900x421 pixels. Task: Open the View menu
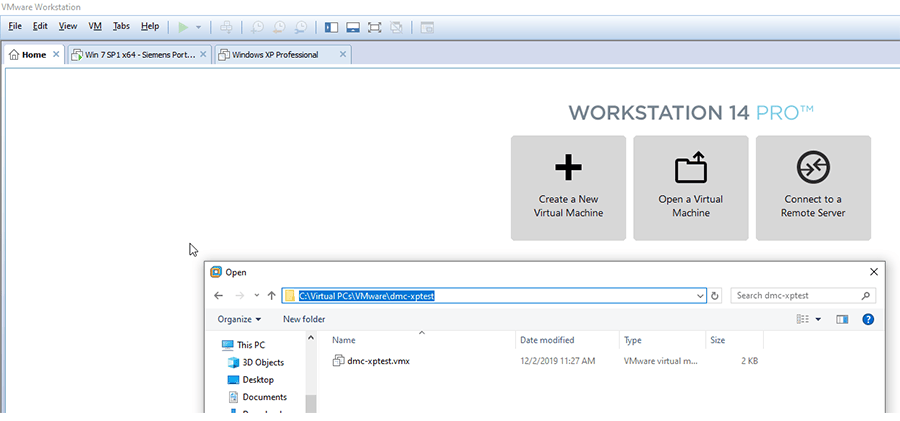click(68, 26)
